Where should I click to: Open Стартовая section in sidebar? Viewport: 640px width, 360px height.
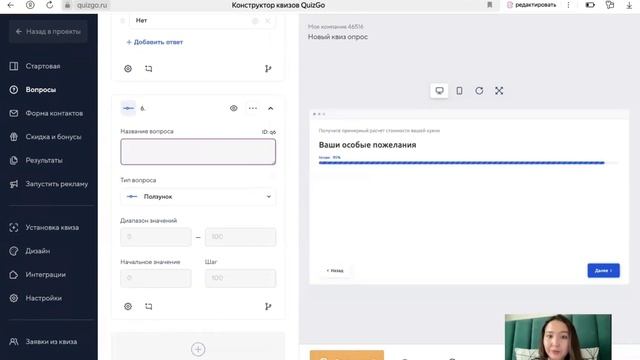point(42,66)
